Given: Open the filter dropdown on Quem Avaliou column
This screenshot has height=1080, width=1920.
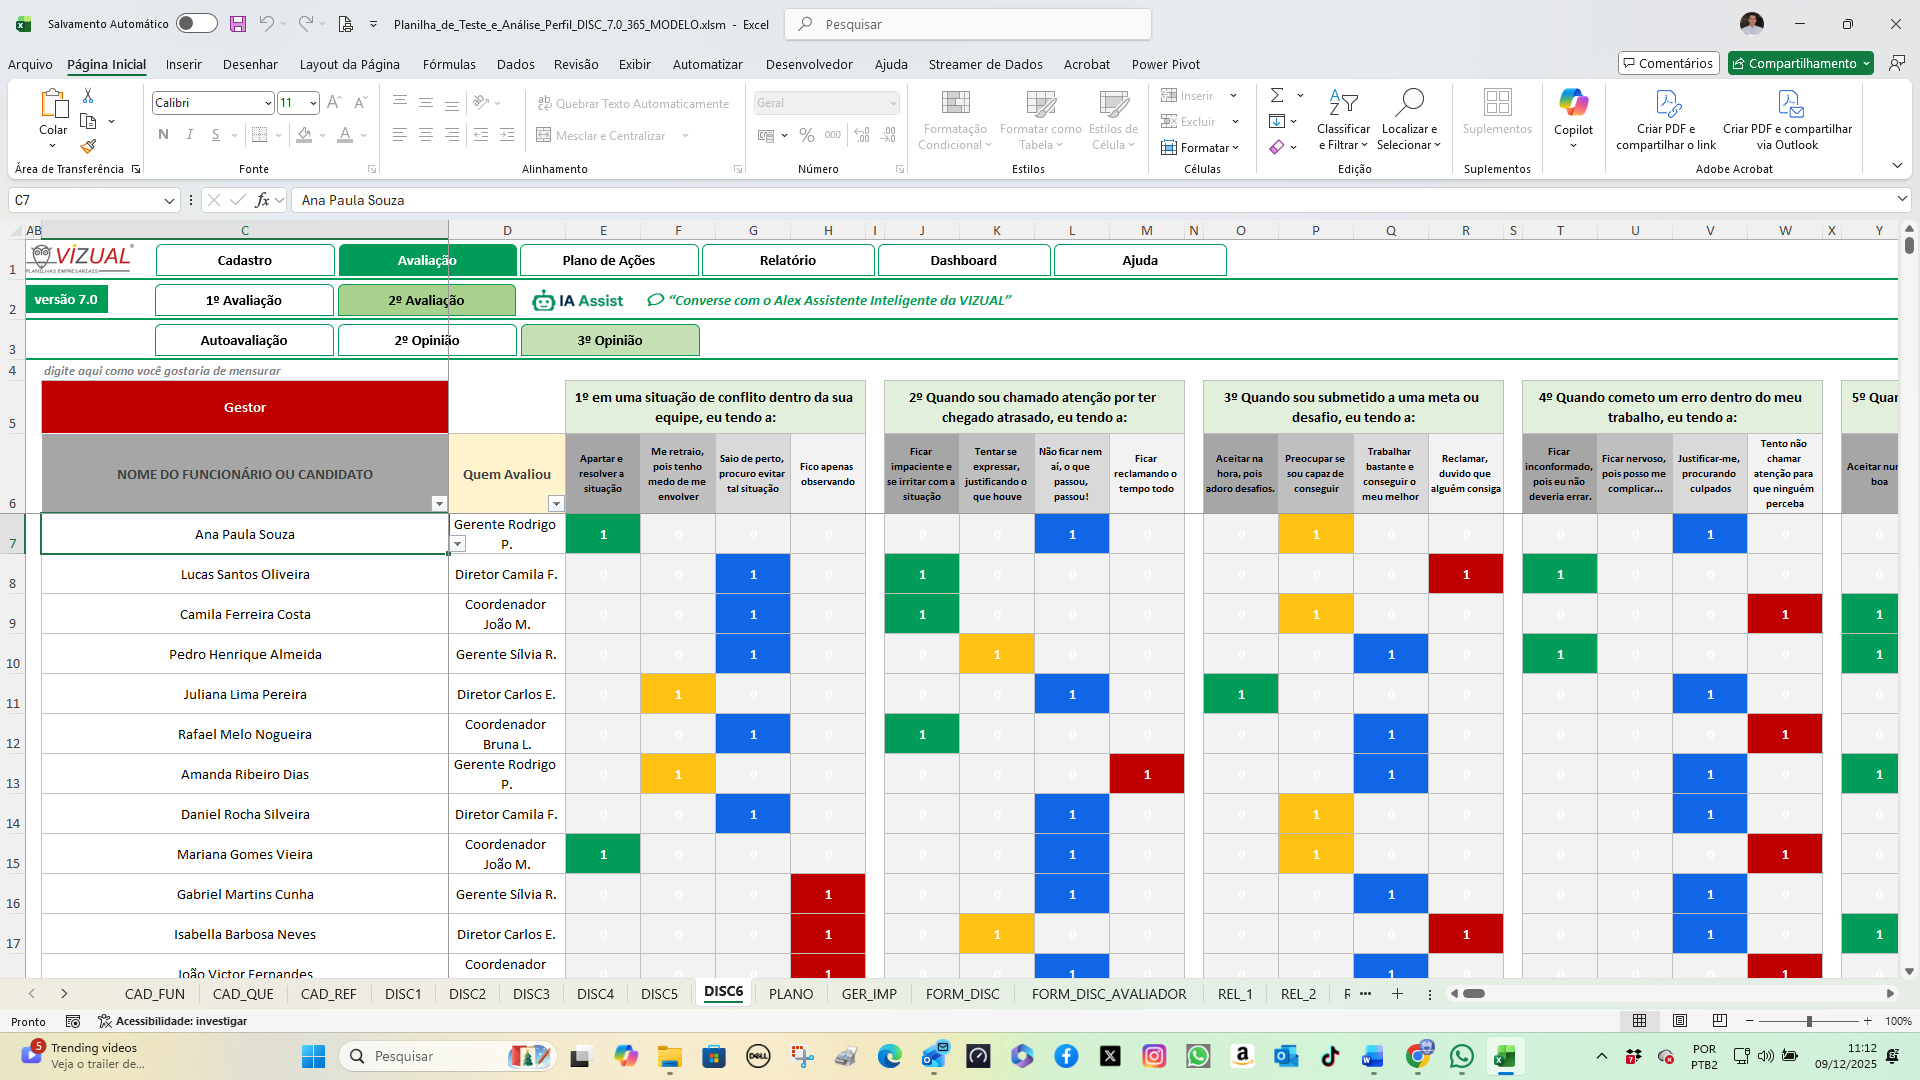Looking at the screenshot, I should [x=557, y=505].
